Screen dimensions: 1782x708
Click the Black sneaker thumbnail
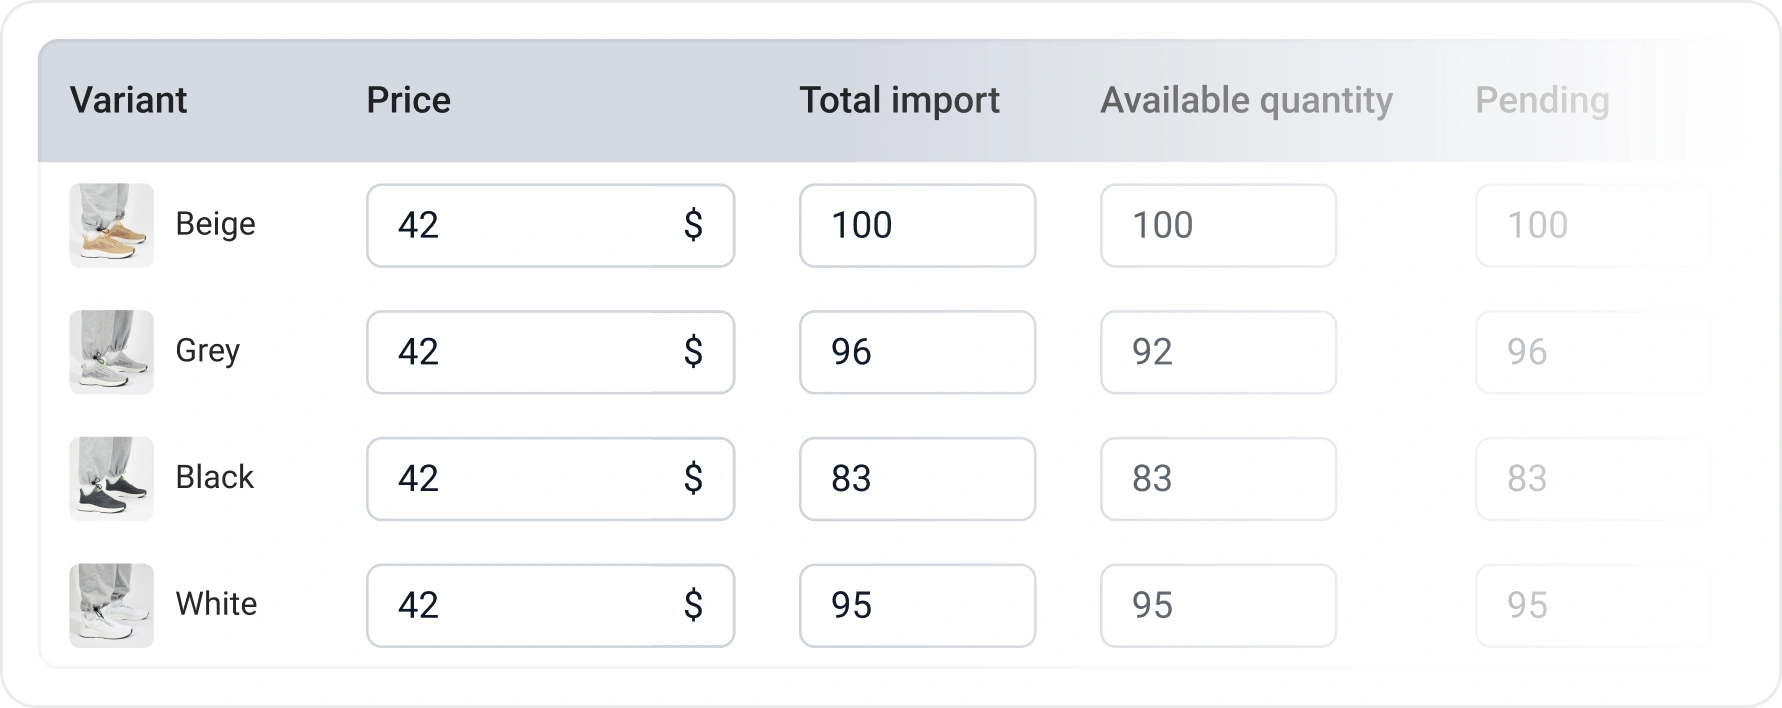111,478
